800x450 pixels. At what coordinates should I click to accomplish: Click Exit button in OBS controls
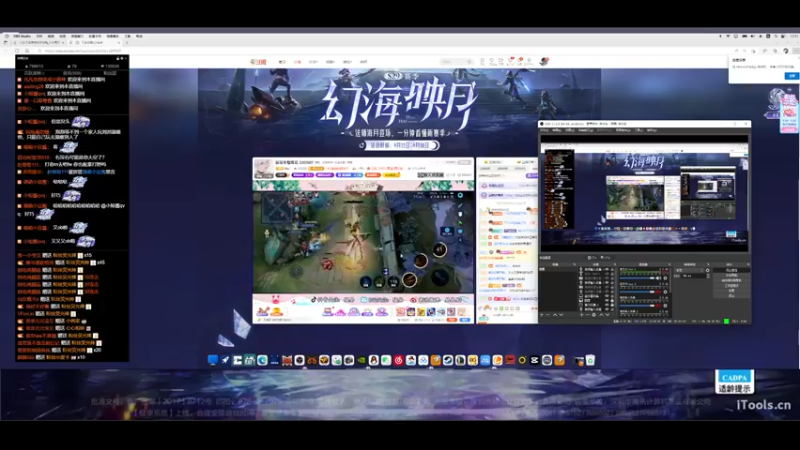point(732,295)
